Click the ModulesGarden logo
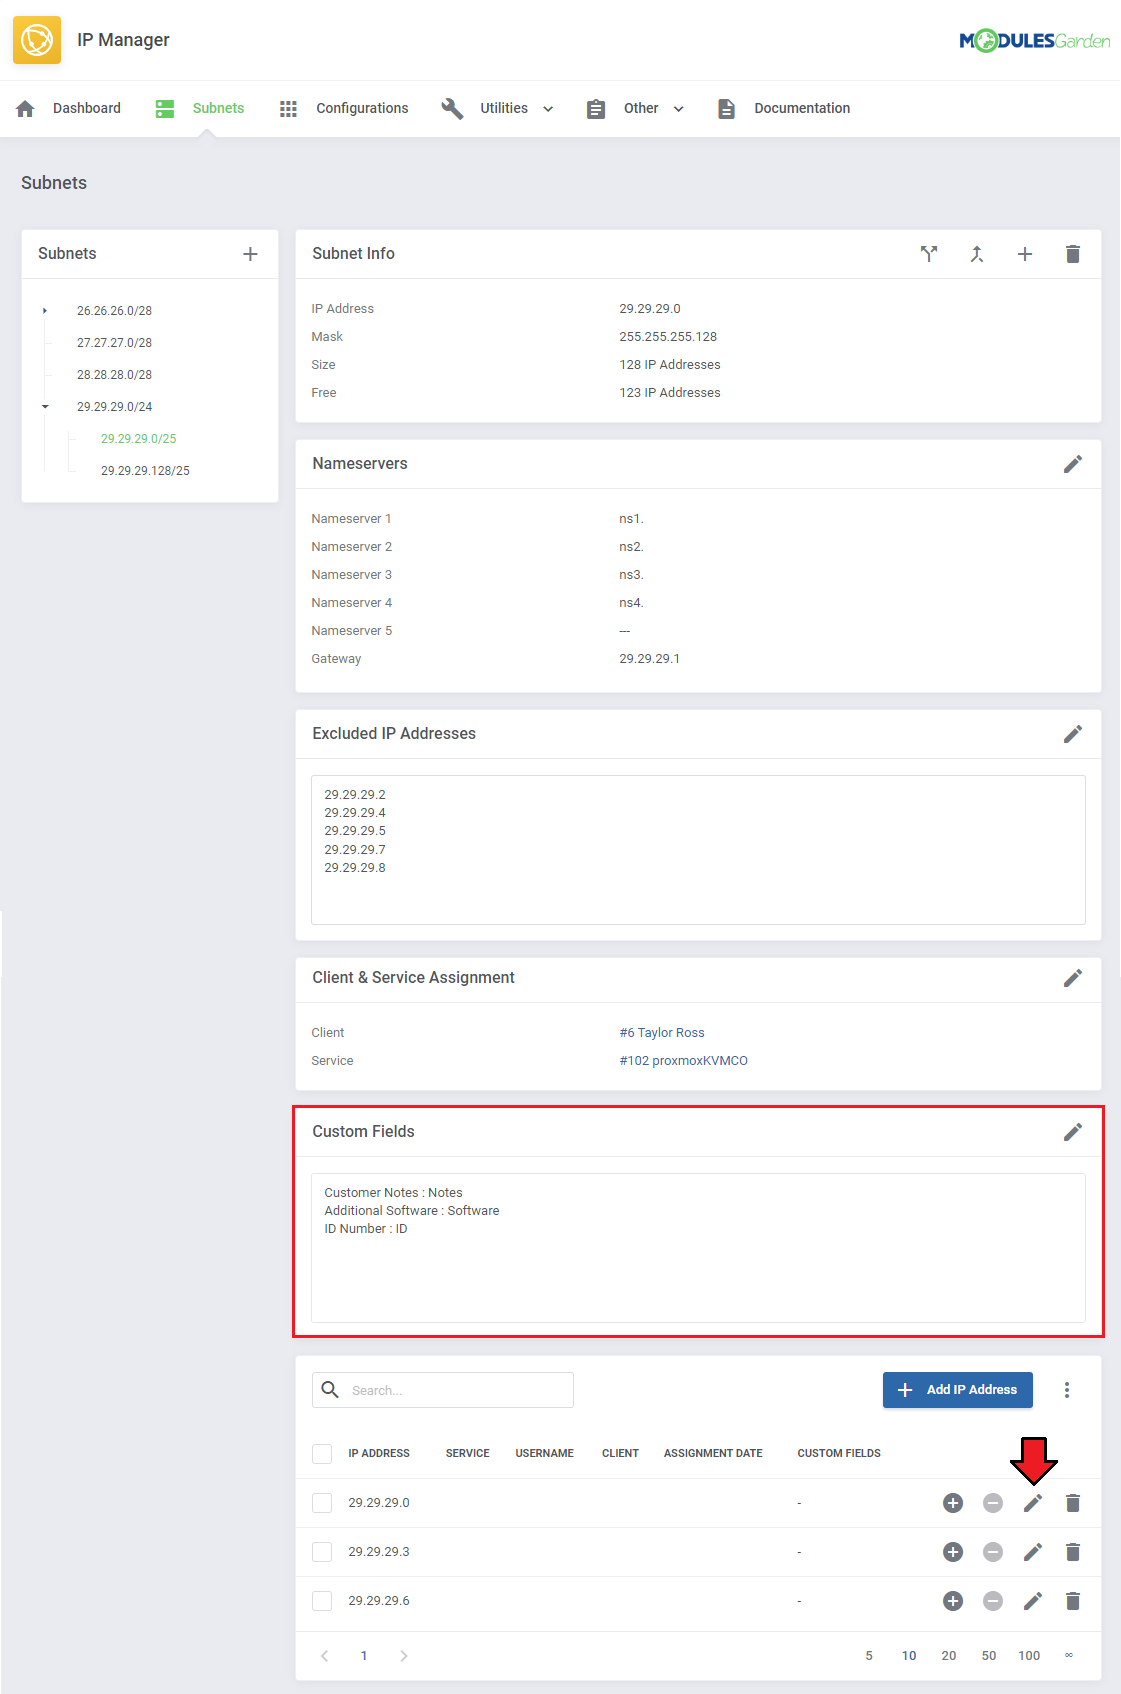 [x=1034, y=41]
